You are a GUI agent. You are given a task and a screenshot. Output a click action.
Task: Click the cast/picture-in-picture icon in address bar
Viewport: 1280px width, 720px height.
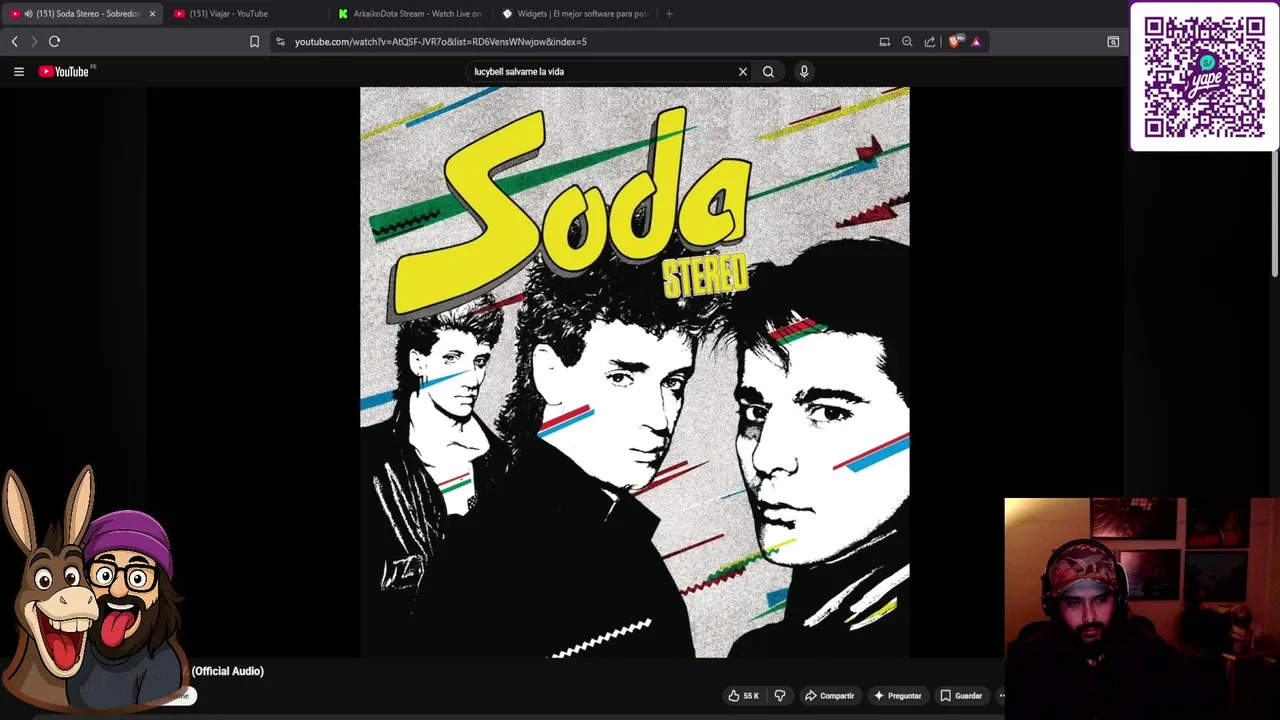tap(884, 41)
